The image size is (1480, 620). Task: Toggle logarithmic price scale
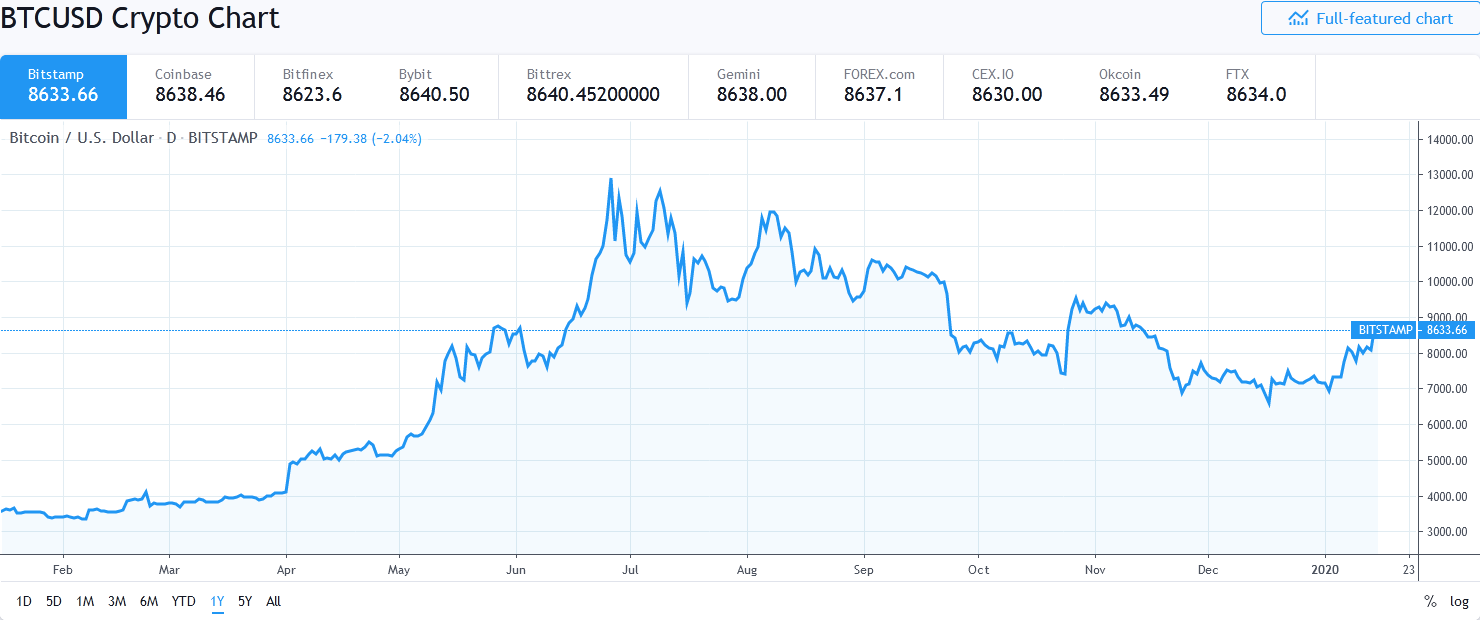click(x=1458, y=601)
